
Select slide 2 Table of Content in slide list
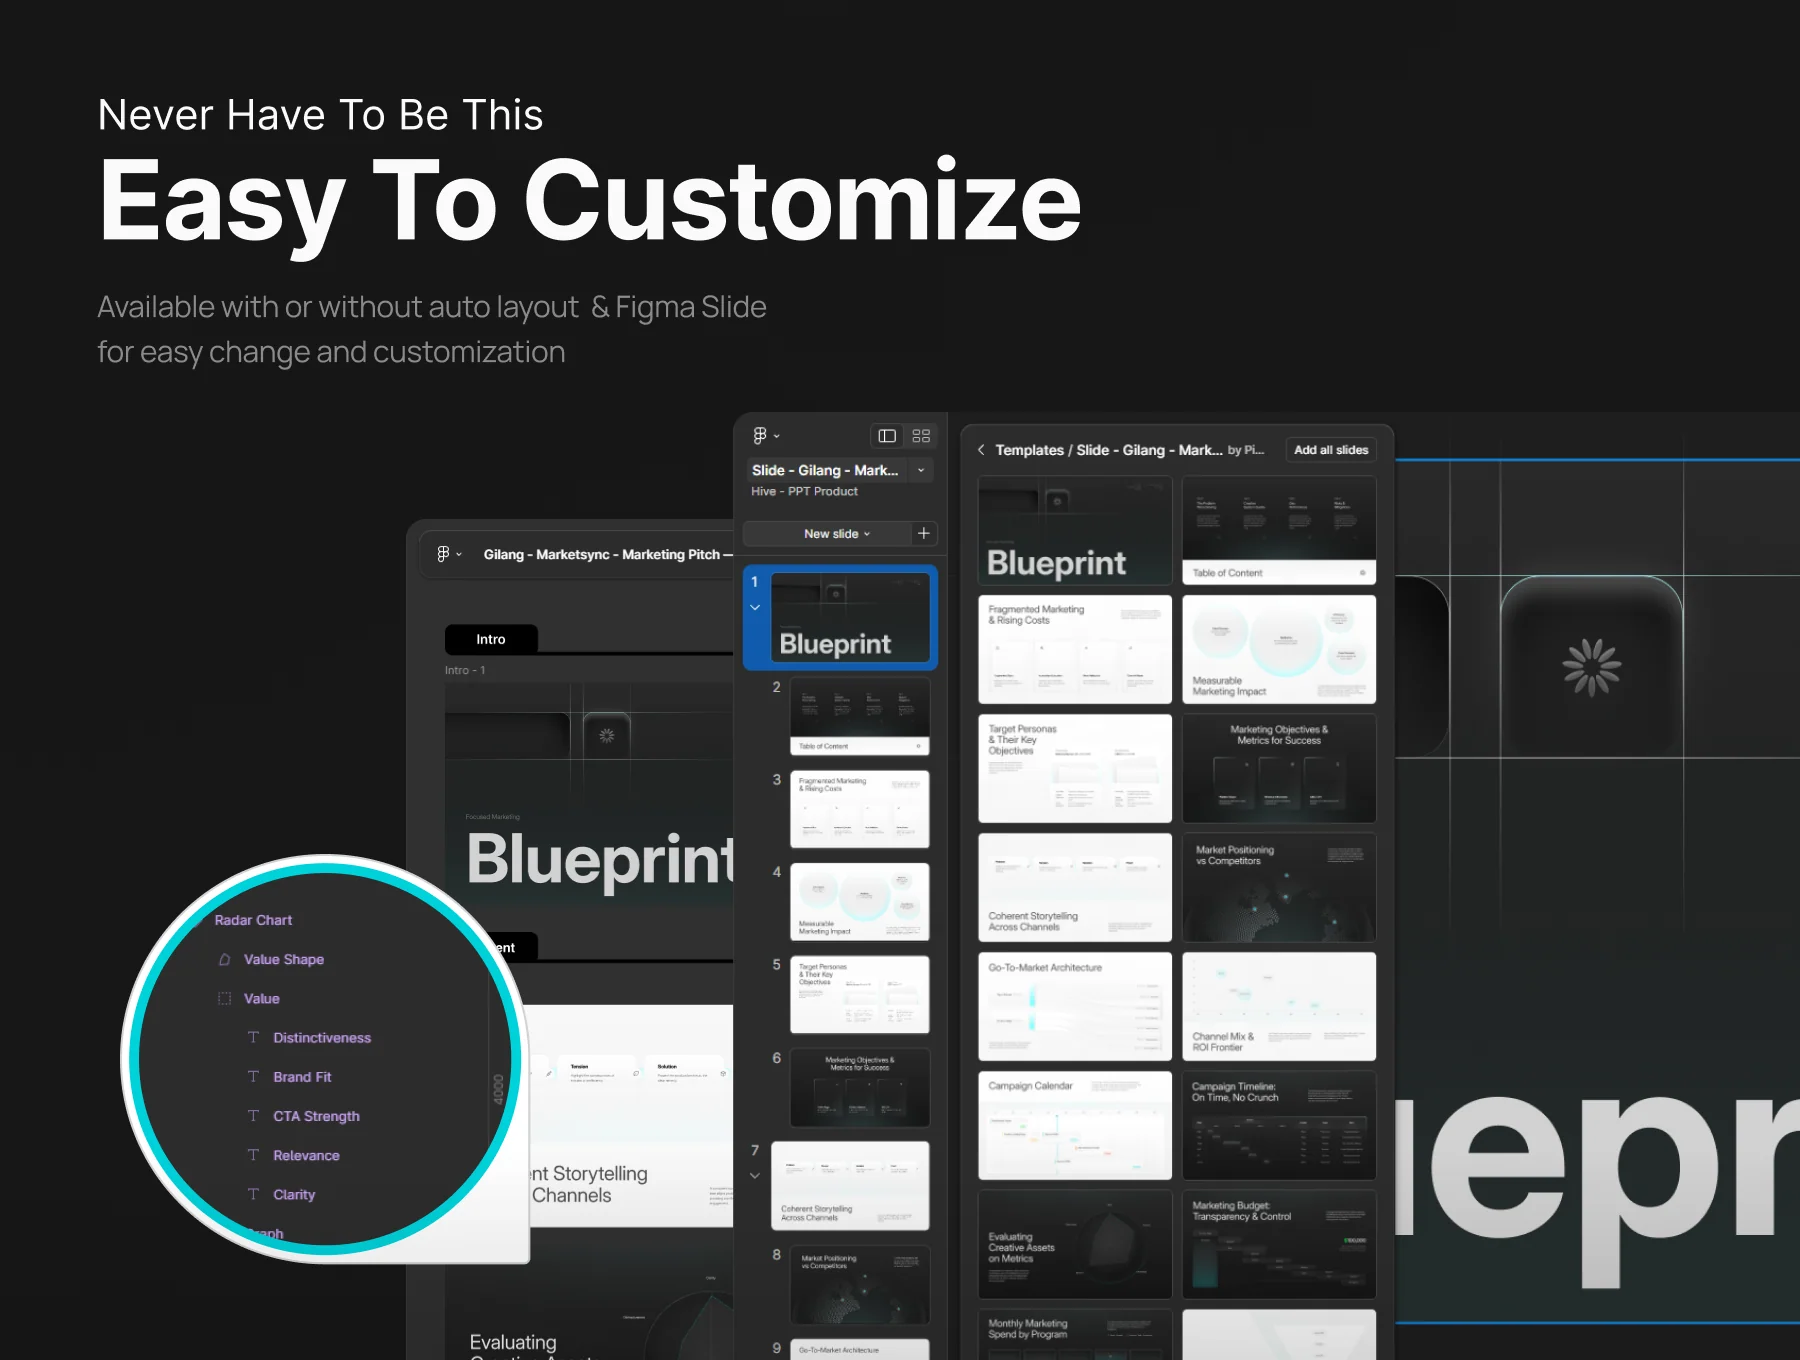pyautogui.click(x=859, y=716)
